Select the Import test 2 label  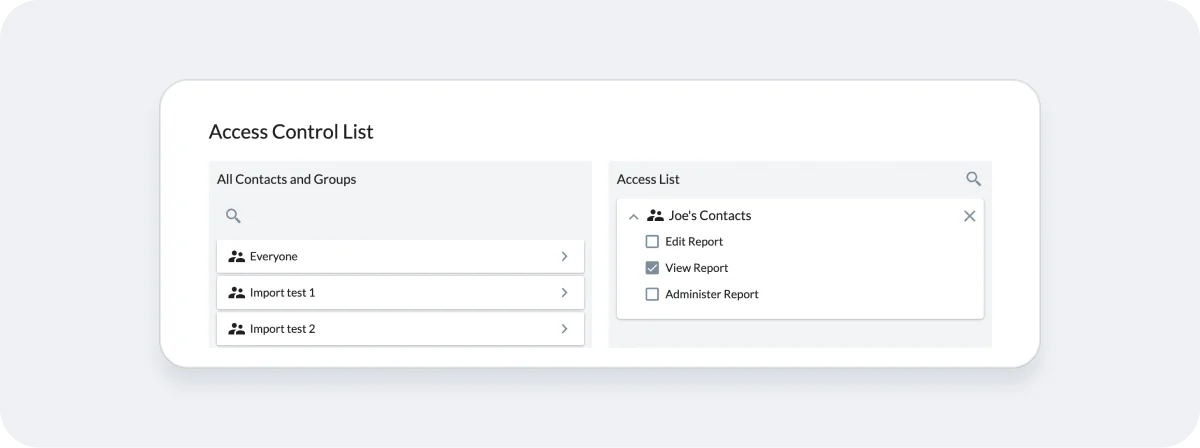coord(283,329)
